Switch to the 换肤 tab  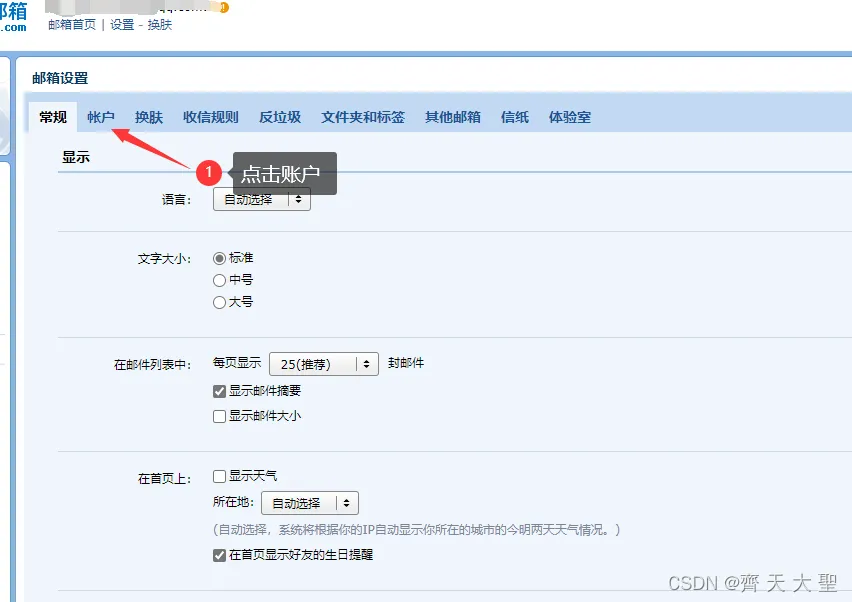tap(149, 117)
